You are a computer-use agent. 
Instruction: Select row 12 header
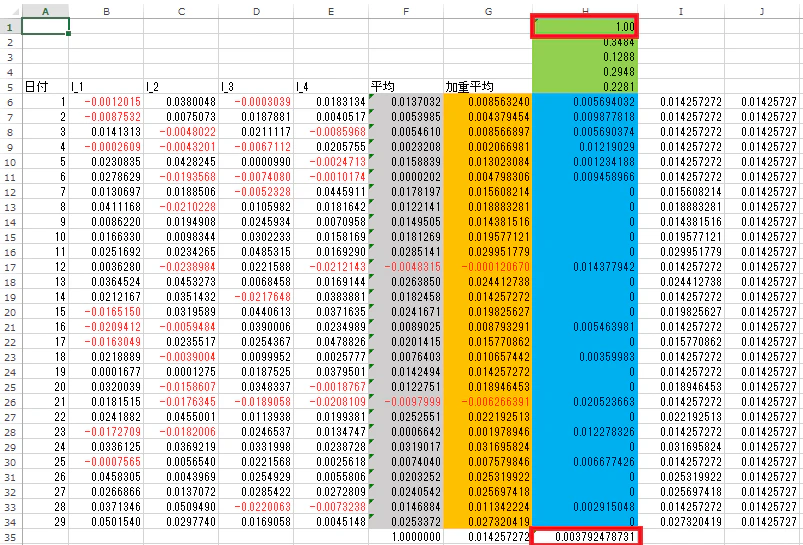tap(11, 192)
